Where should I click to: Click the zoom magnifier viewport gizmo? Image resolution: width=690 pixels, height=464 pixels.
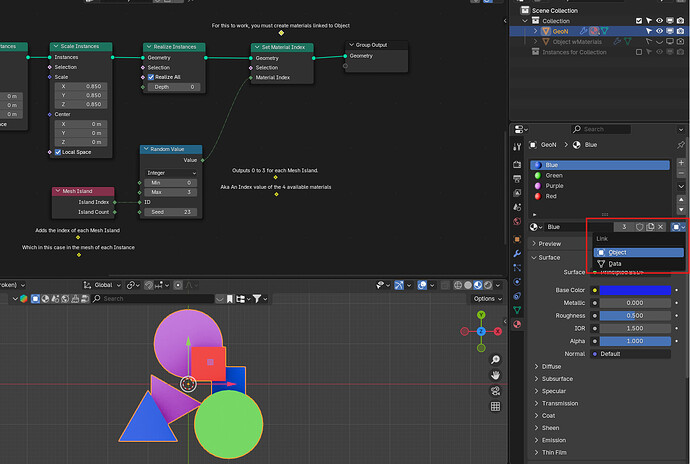coord(495,360)
